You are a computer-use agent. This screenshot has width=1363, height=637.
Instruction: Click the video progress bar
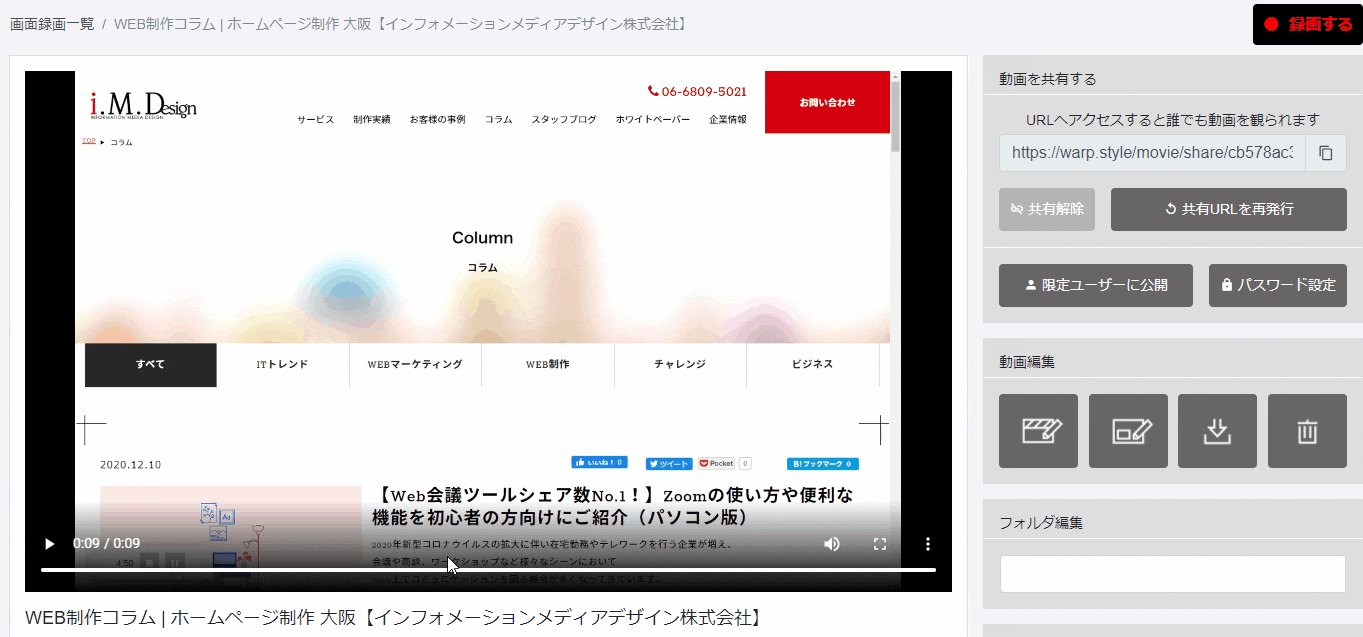coord(488,570)
